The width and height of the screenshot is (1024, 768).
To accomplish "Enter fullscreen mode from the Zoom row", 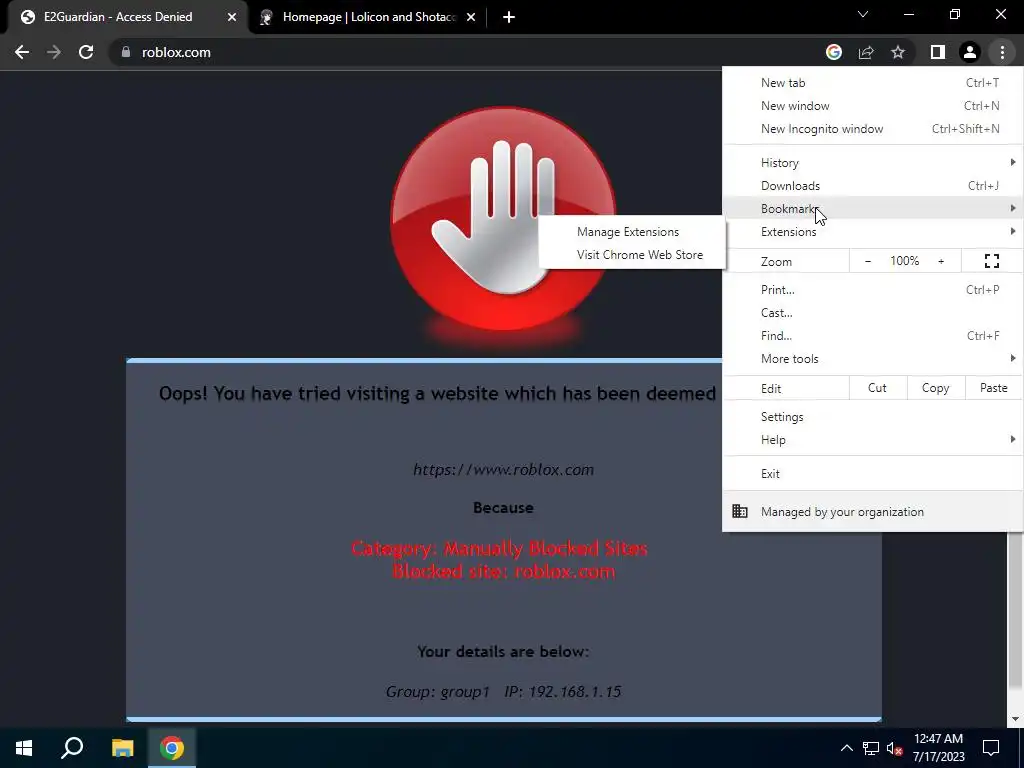I will (991, 261).
